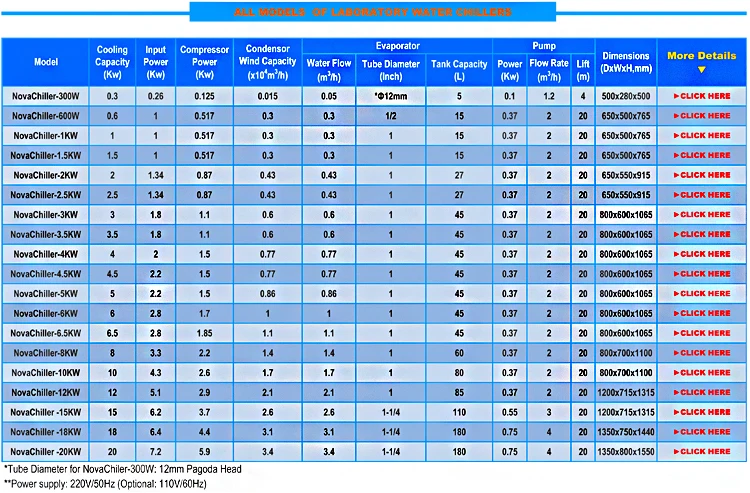
Task: Select the NovaChiller-2KW model cell
Action: click(x=46, y=175)
